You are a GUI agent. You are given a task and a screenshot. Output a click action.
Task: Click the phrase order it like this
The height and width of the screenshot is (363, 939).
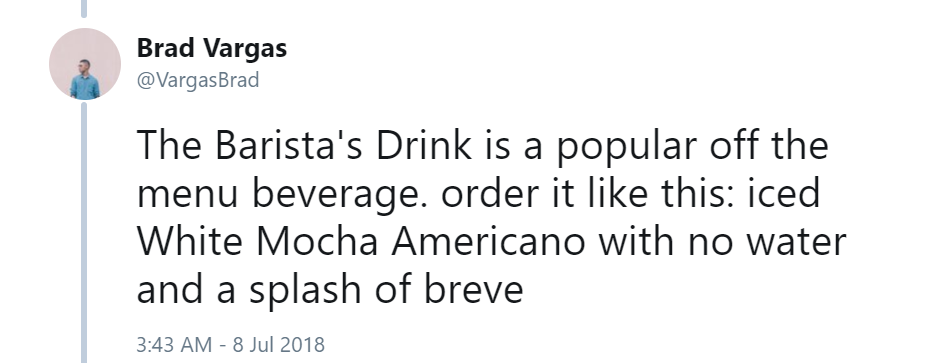584,194
